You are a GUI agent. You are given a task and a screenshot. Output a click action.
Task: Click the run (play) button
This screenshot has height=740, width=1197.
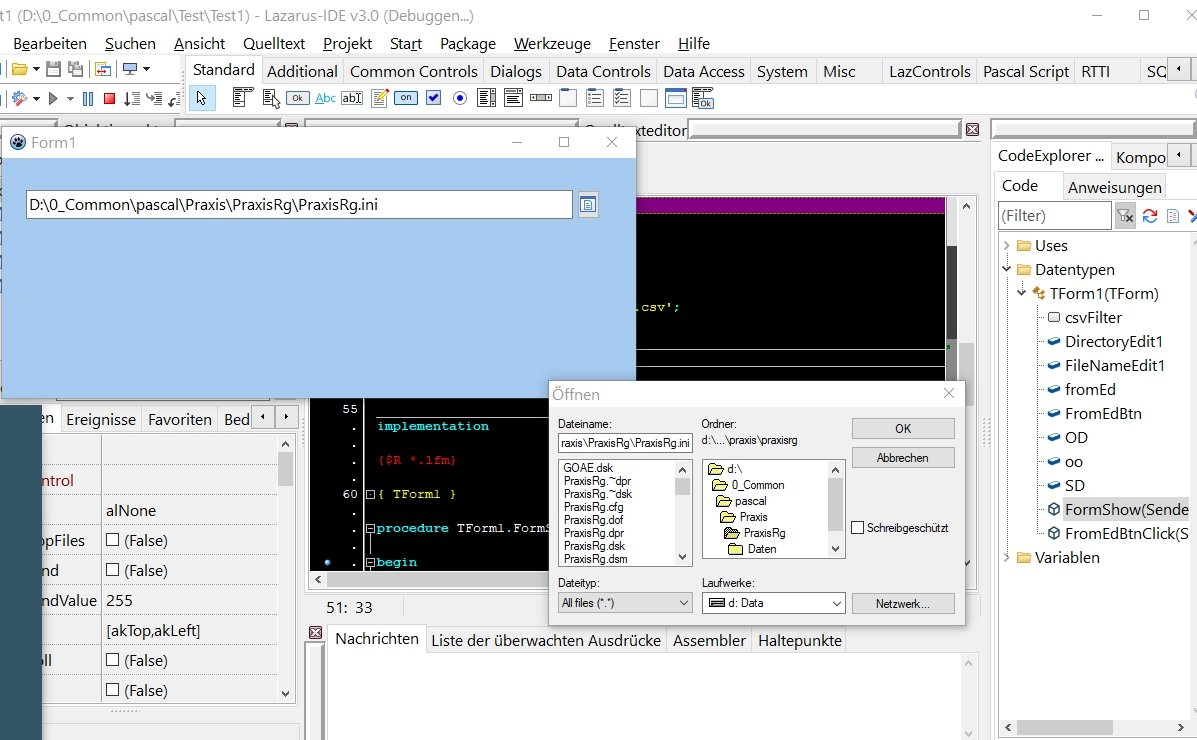click(x=53, y=99)
